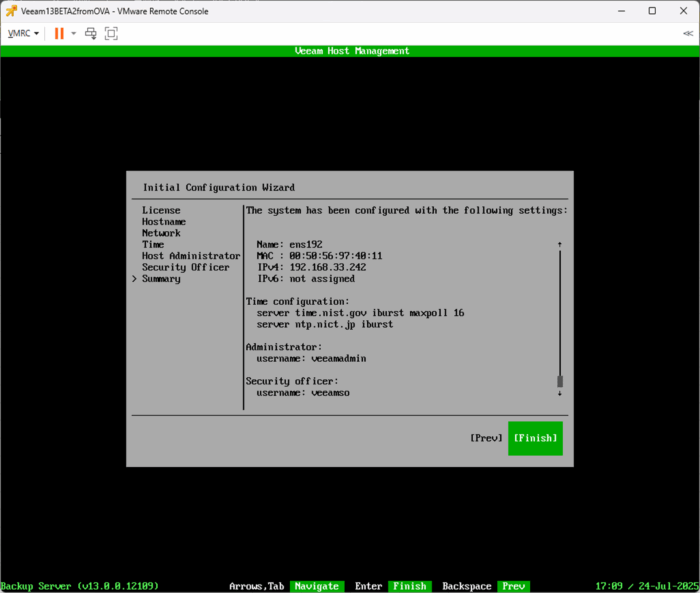Click the Navigate hint in footer
Viewport: 700px width, 593px height.
pos(317,586)
